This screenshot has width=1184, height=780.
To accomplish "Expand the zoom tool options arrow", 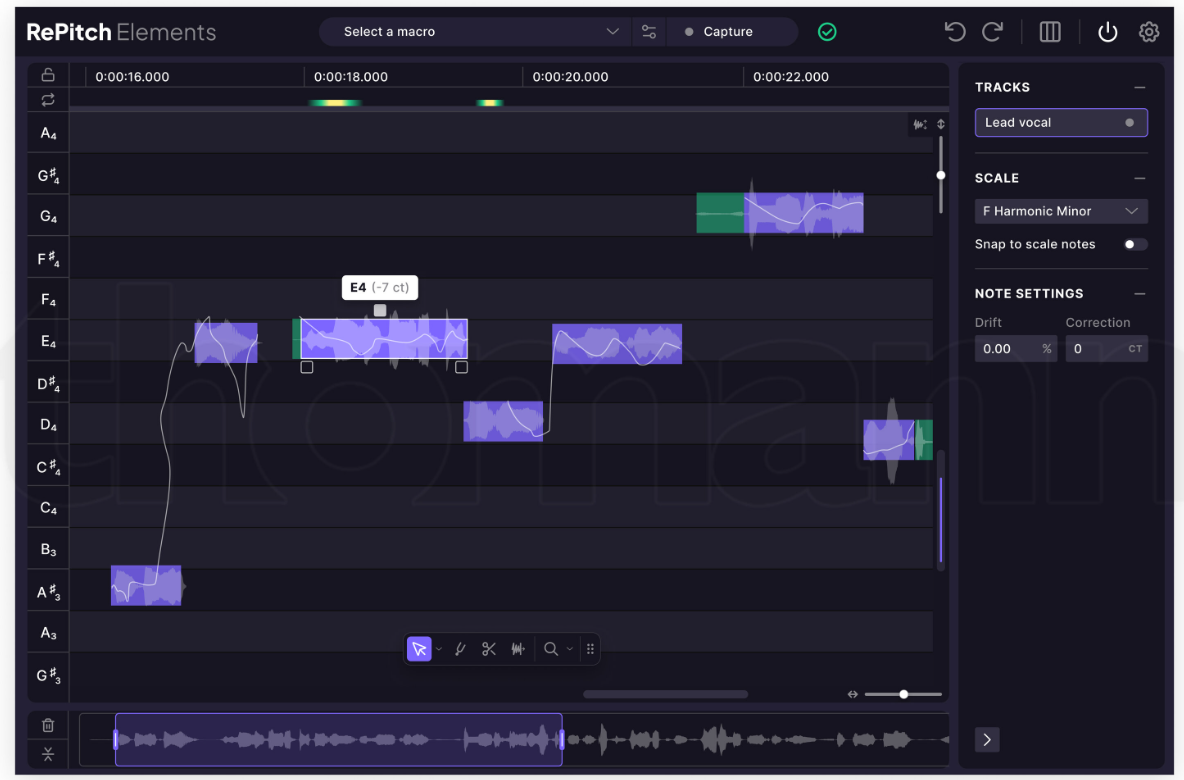I will coord(570,649).
